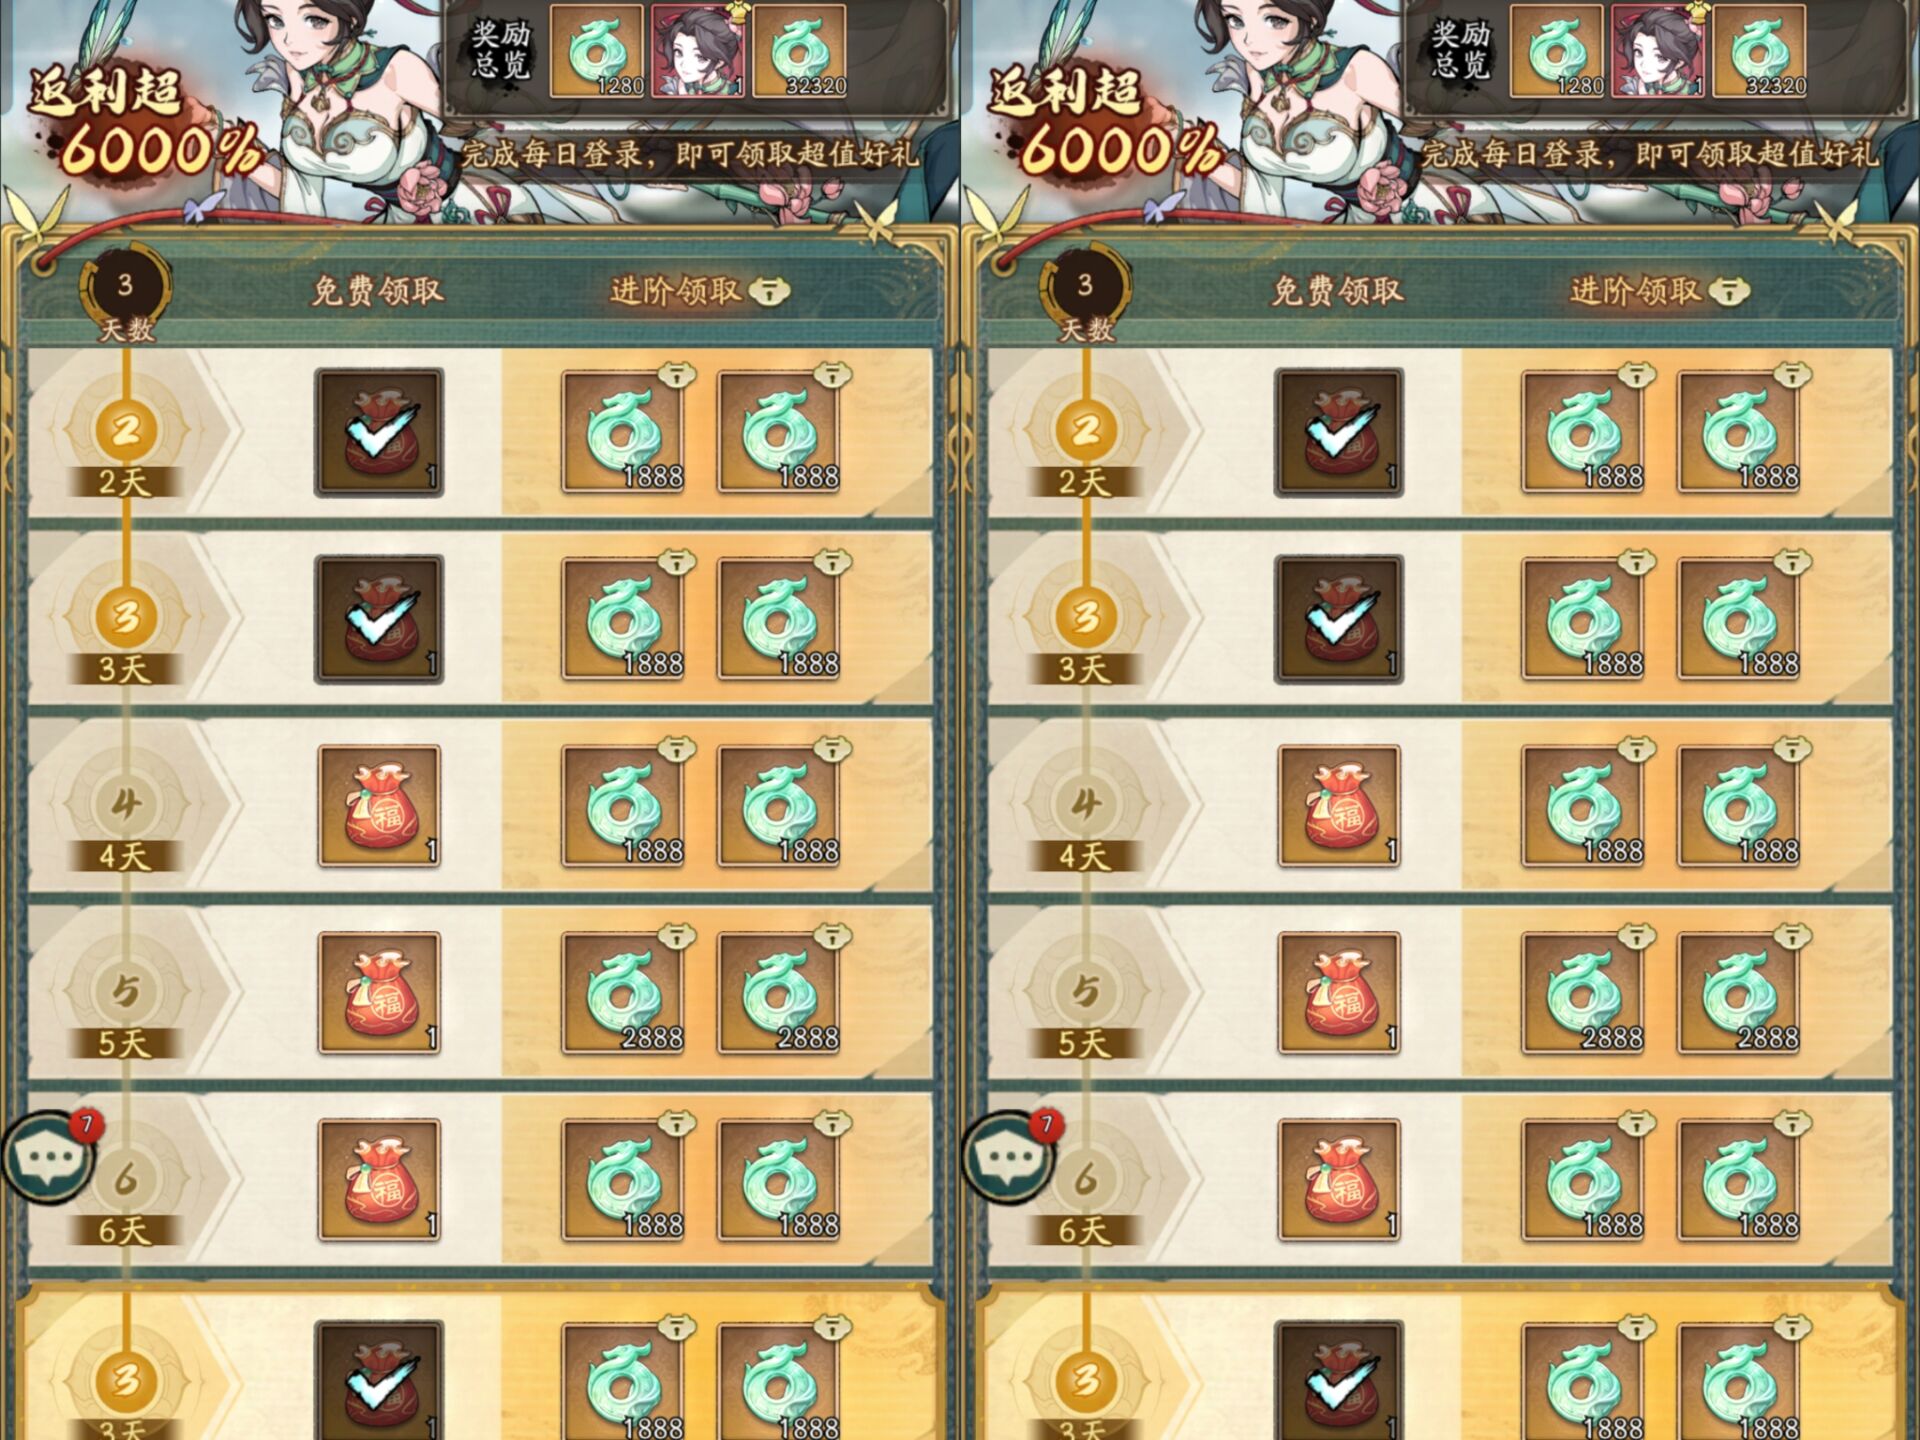
Task: Select the 免费领取 header in right panel
Action: tap(1337, 291)
